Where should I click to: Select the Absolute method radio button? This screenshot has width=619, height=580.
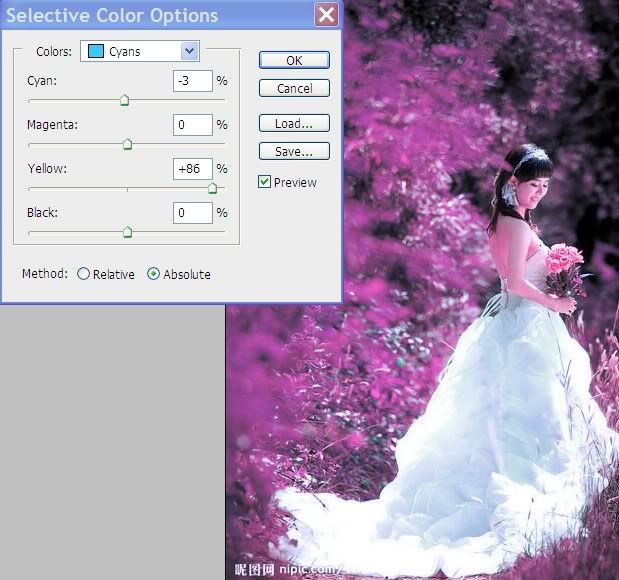(x=153, y=274)
